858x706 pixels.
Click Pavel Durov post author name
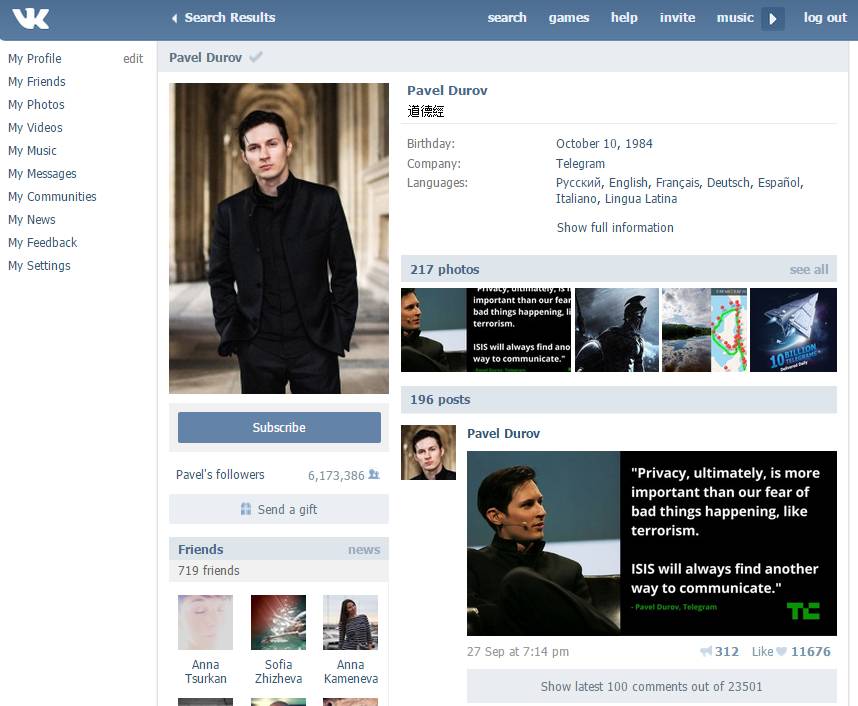[x=503, y=433]
